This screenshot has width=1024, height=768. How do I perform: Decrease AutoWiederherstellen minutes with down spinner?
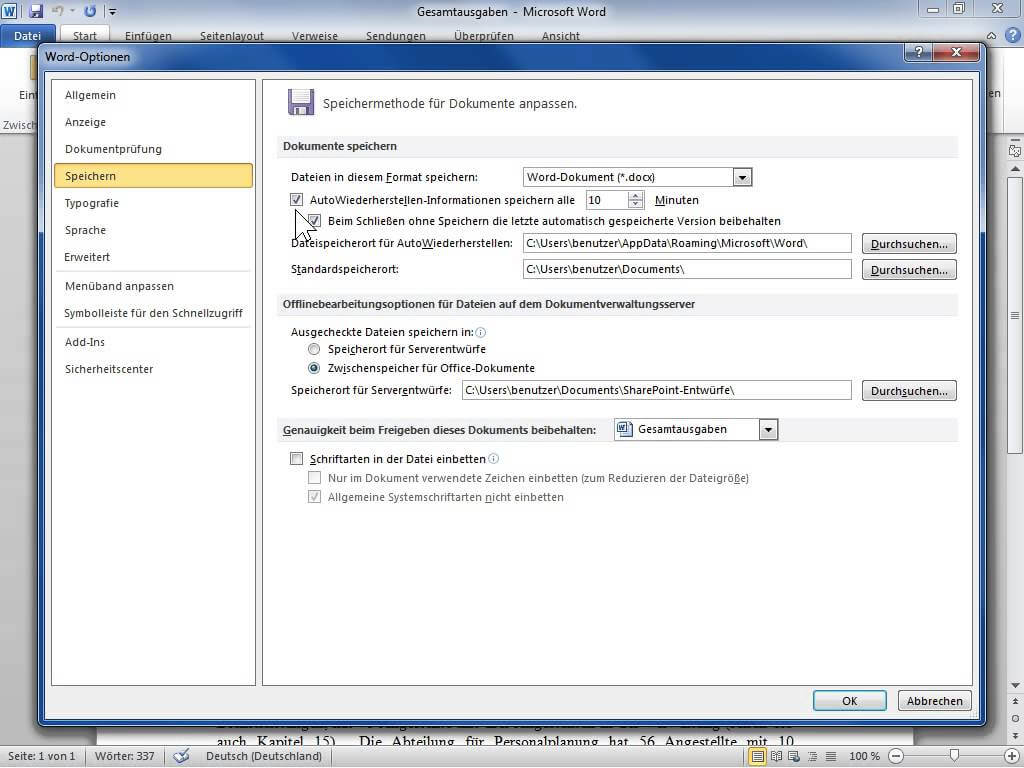[635, 204]
